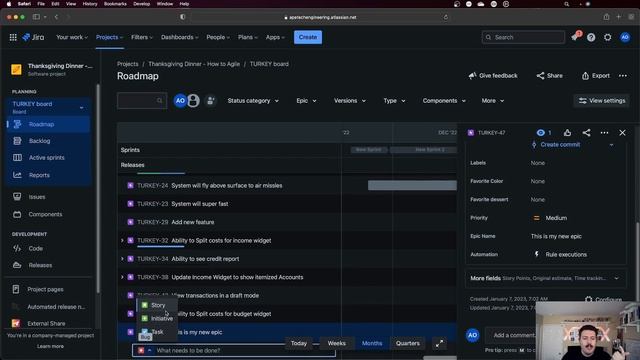Filter by AO assignee avatar

tap(180, 101)
